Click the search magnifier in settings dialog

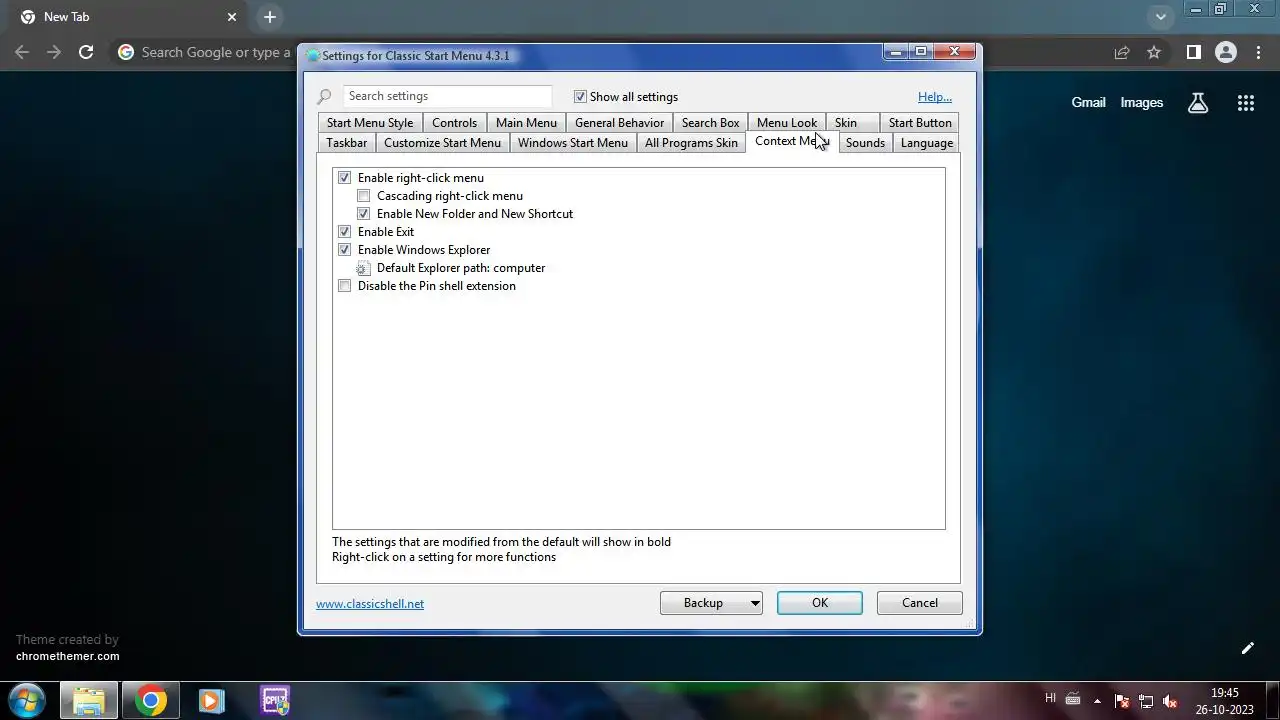(x=324, y=97)
